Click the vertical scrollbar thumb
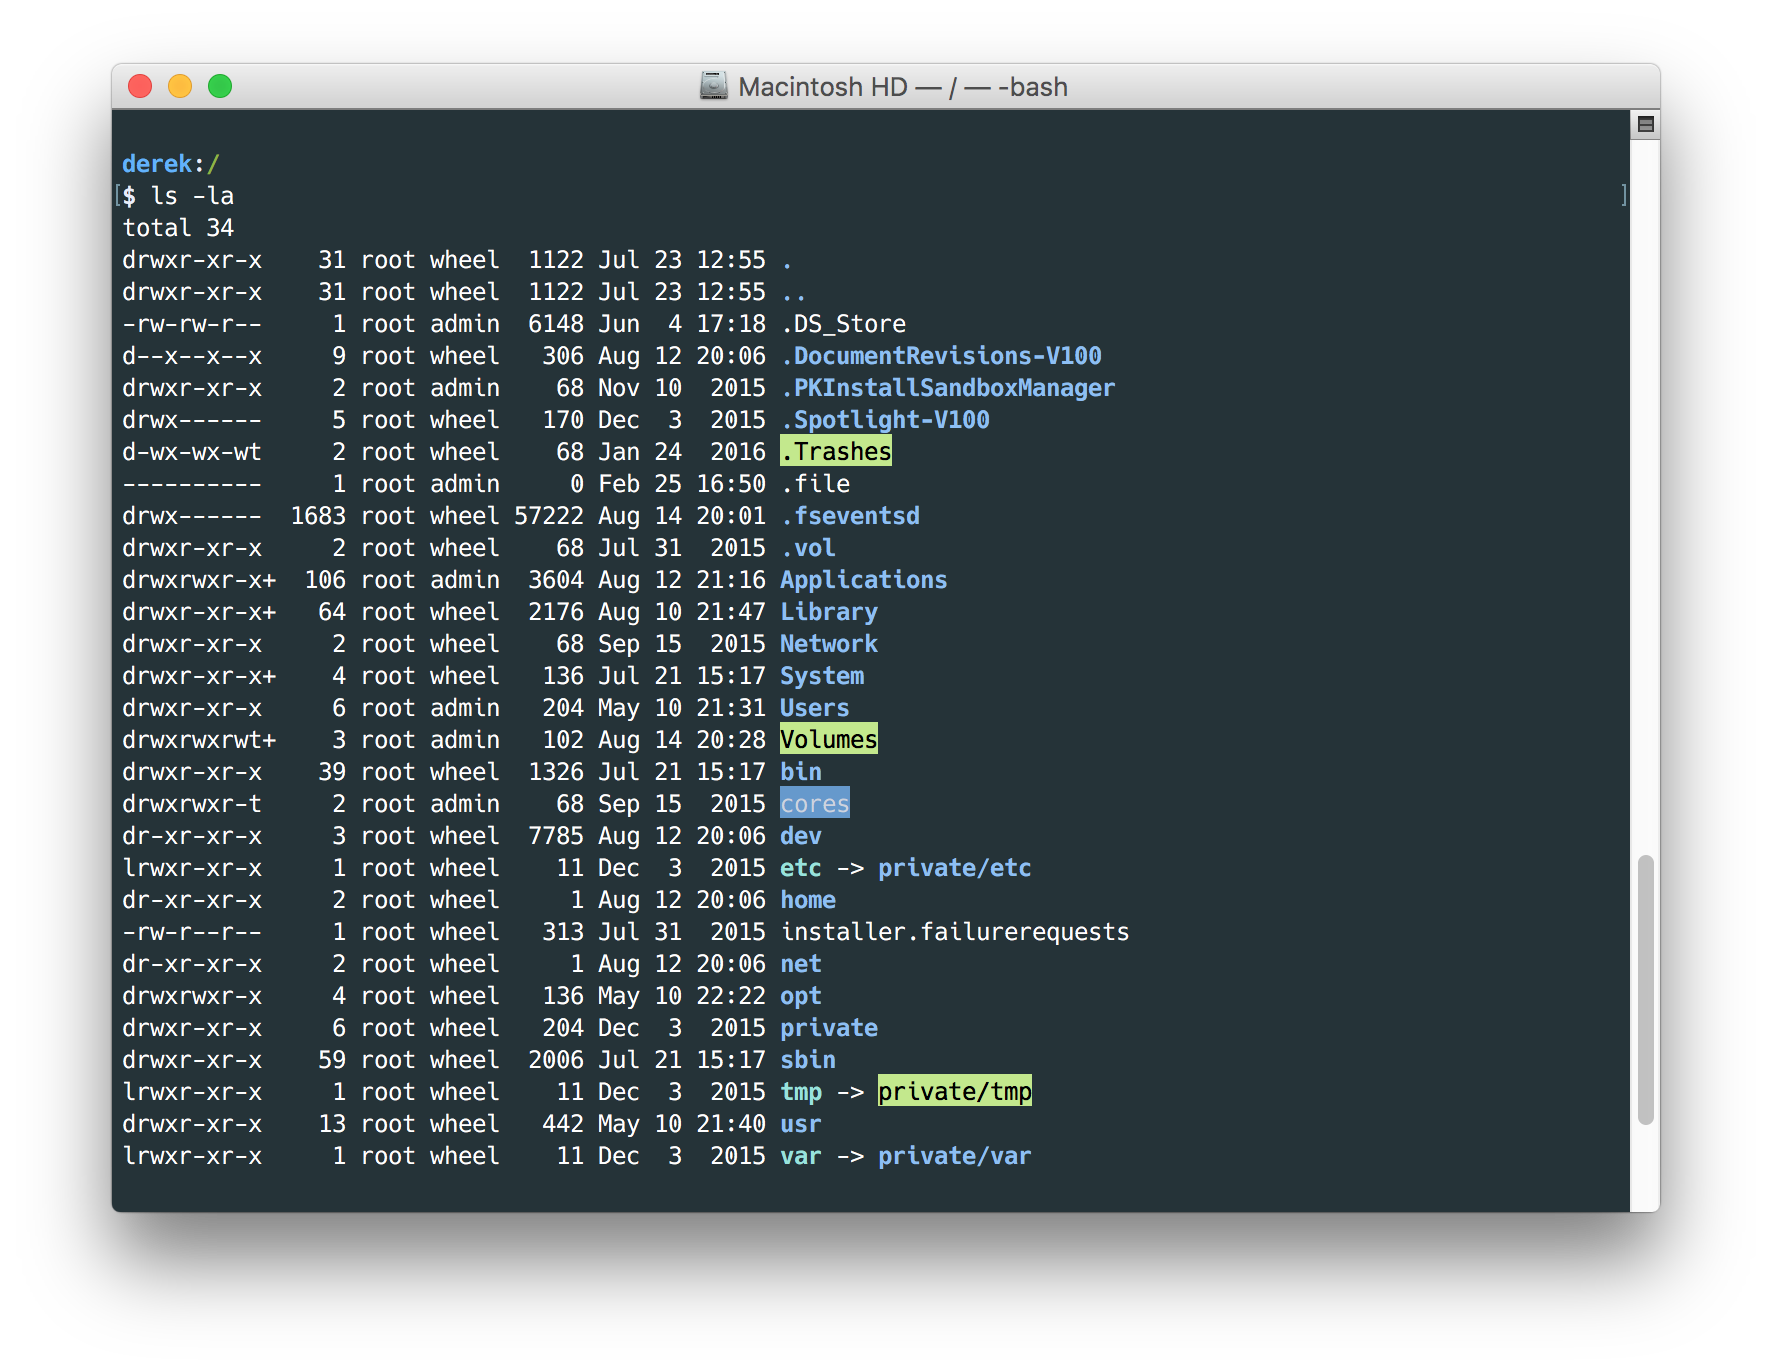The width and height of the screenshot is (1772, 1372). 1645,990
